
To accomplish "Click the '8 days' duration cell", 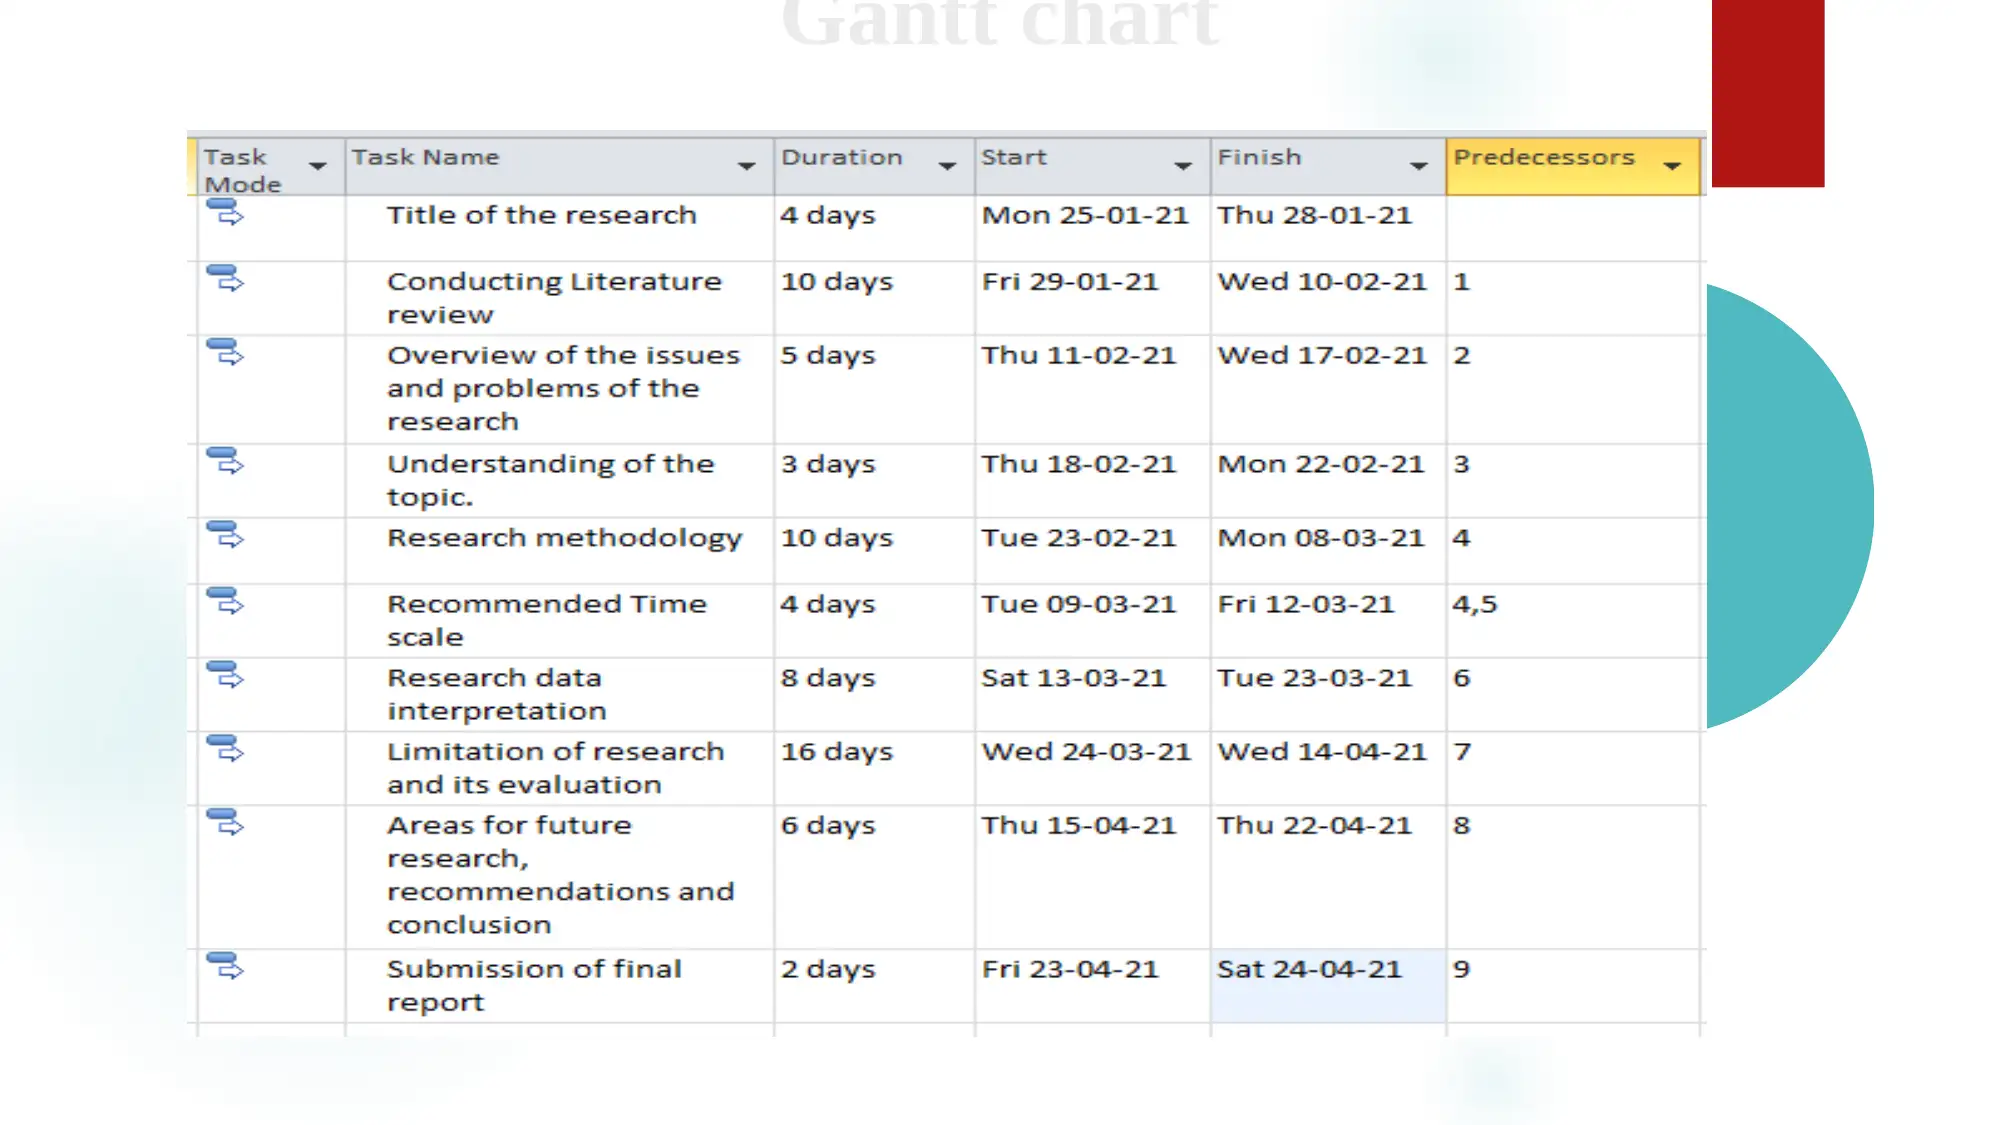I will coord(874,694).
